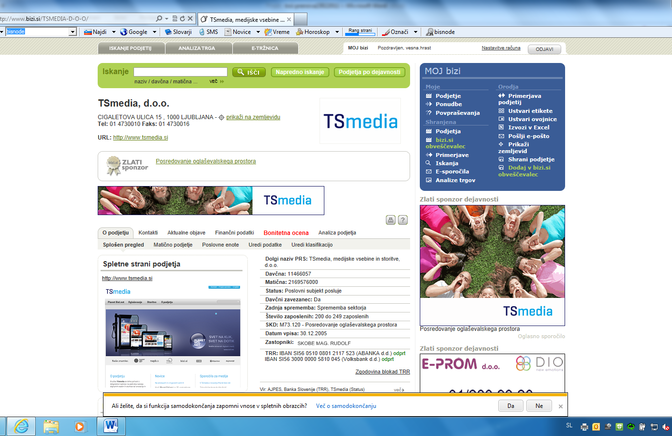The image size is (672, 436).
Task: Click the address bar search magnifier
Action: click(159, 18)
